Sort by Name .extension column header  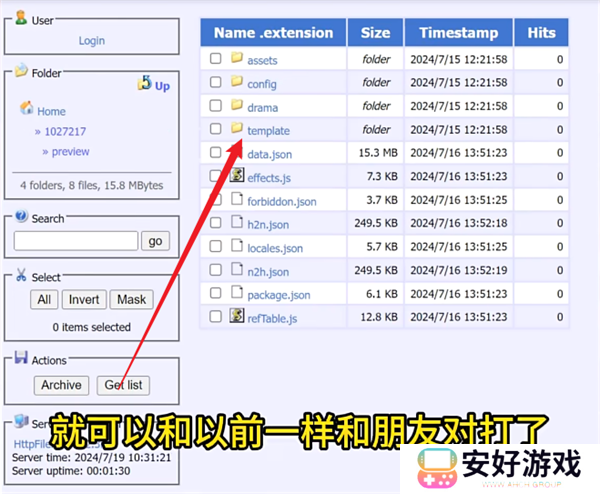pos(273,32)
